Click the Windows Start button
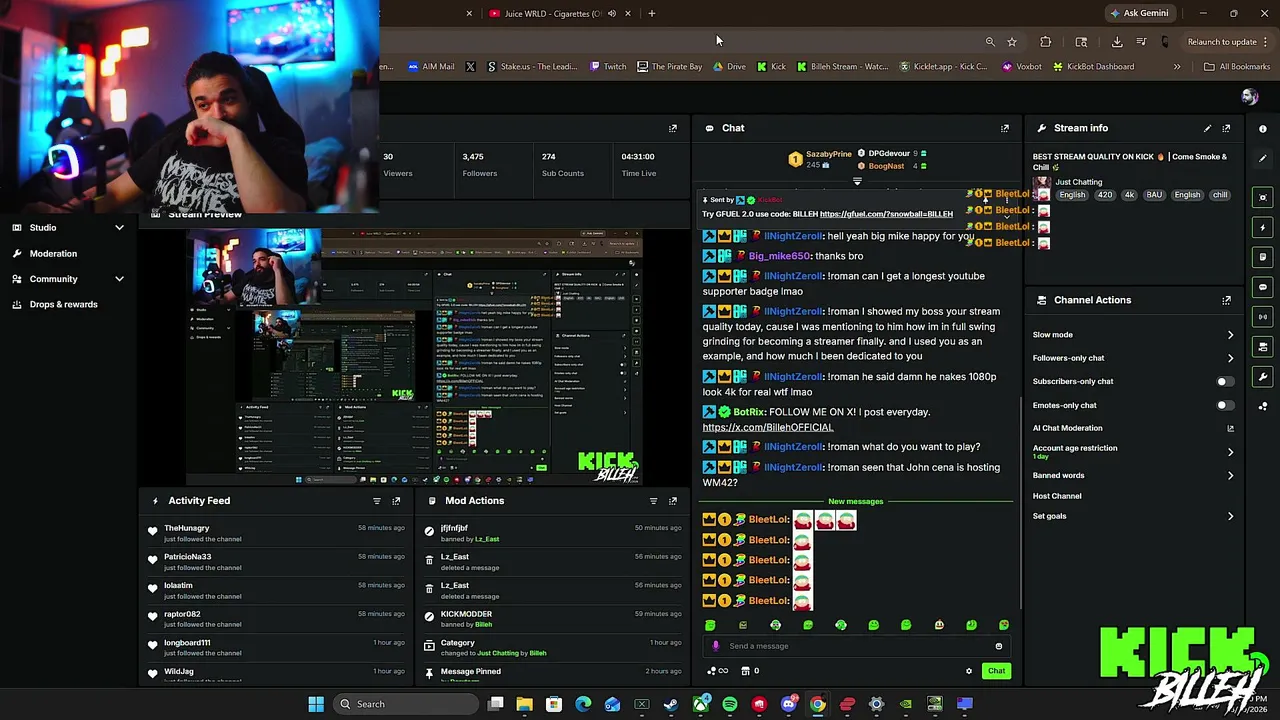 point(316,704)
